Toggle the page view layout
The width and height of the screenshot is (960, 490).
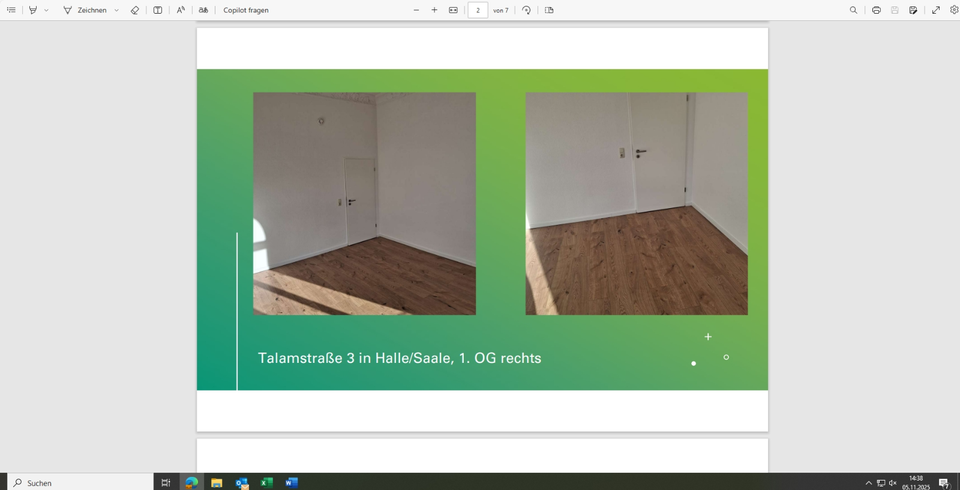(549, 10)
